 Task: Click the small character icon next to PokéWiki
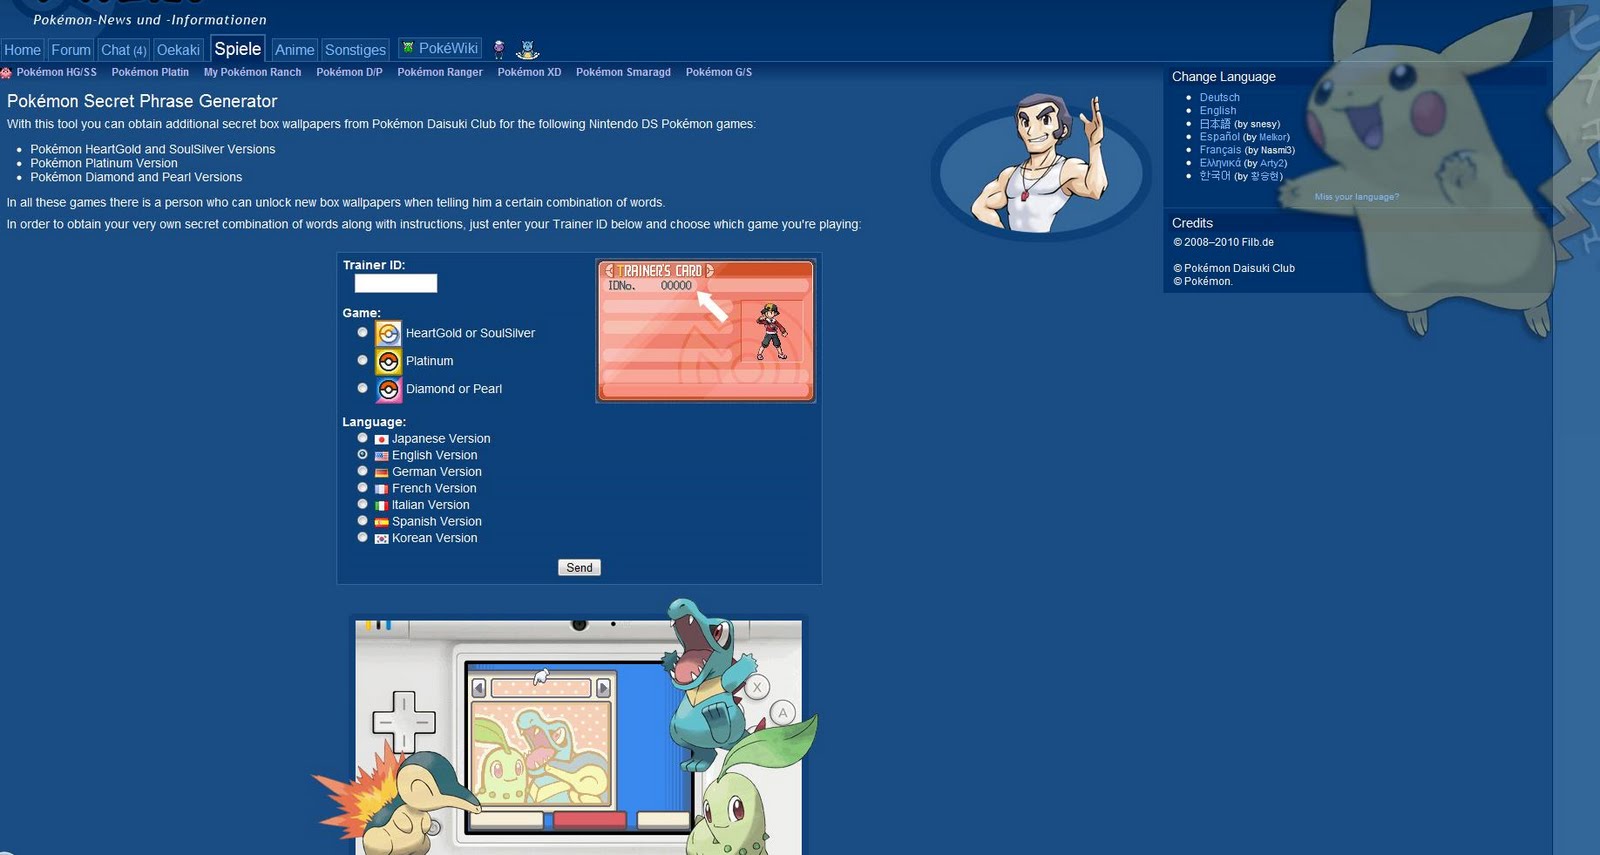click(499, 49)
